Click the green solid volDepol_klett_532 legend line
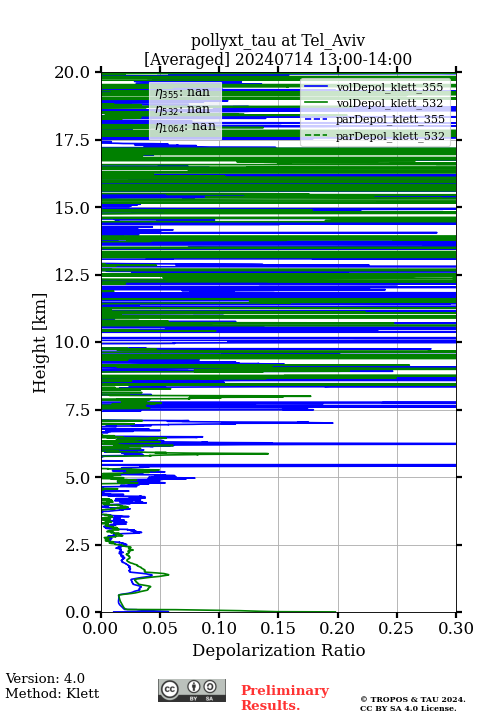The image size is (480, 720). pos(316,103)
